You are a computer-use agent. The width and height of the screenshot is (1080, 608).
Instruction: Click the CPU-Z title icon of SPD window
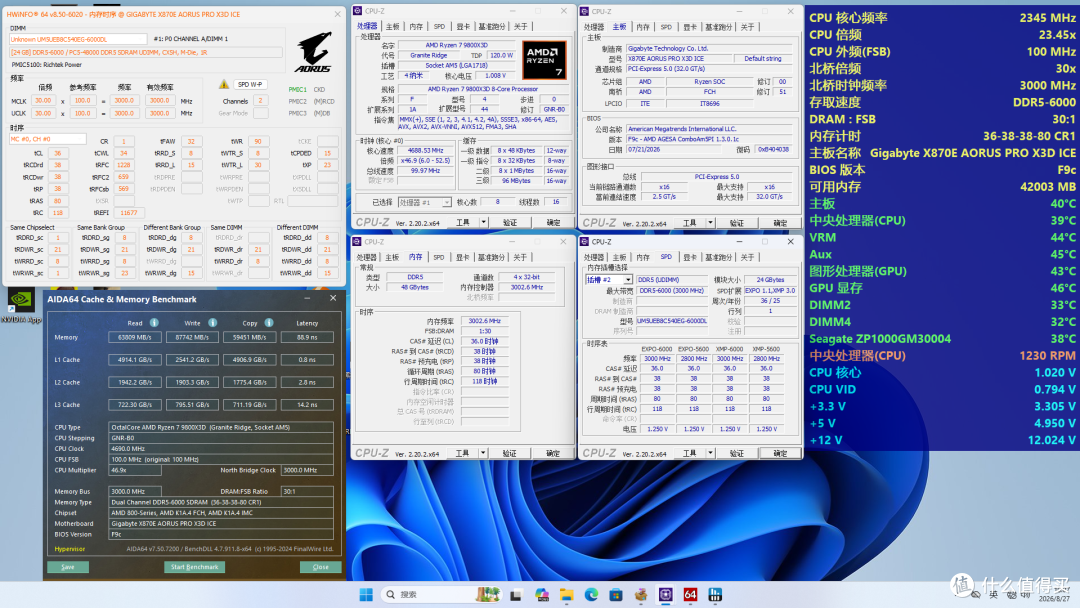click(x=585, y=242)
